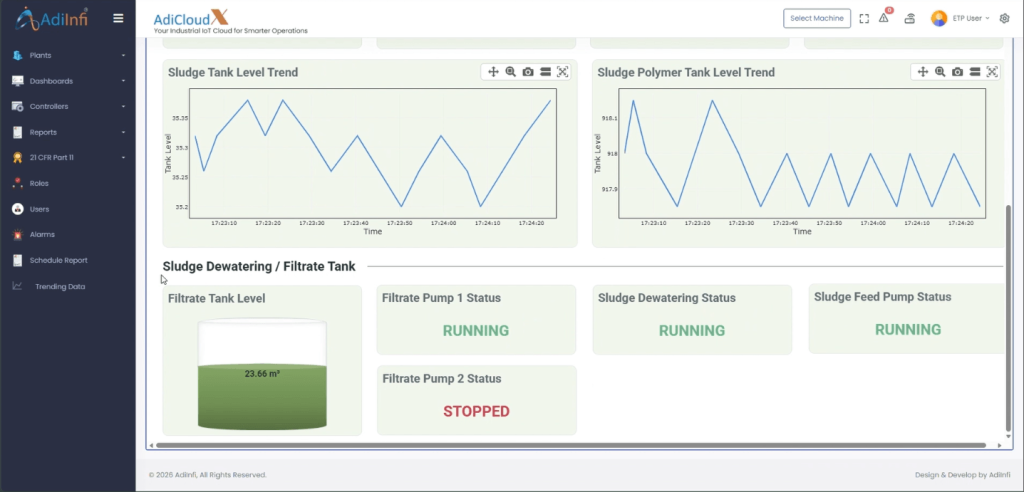Select Zoom tool on Sludge Polymer Tank Trend
This screenshot has height=492, width=1024.
point(940,72)
